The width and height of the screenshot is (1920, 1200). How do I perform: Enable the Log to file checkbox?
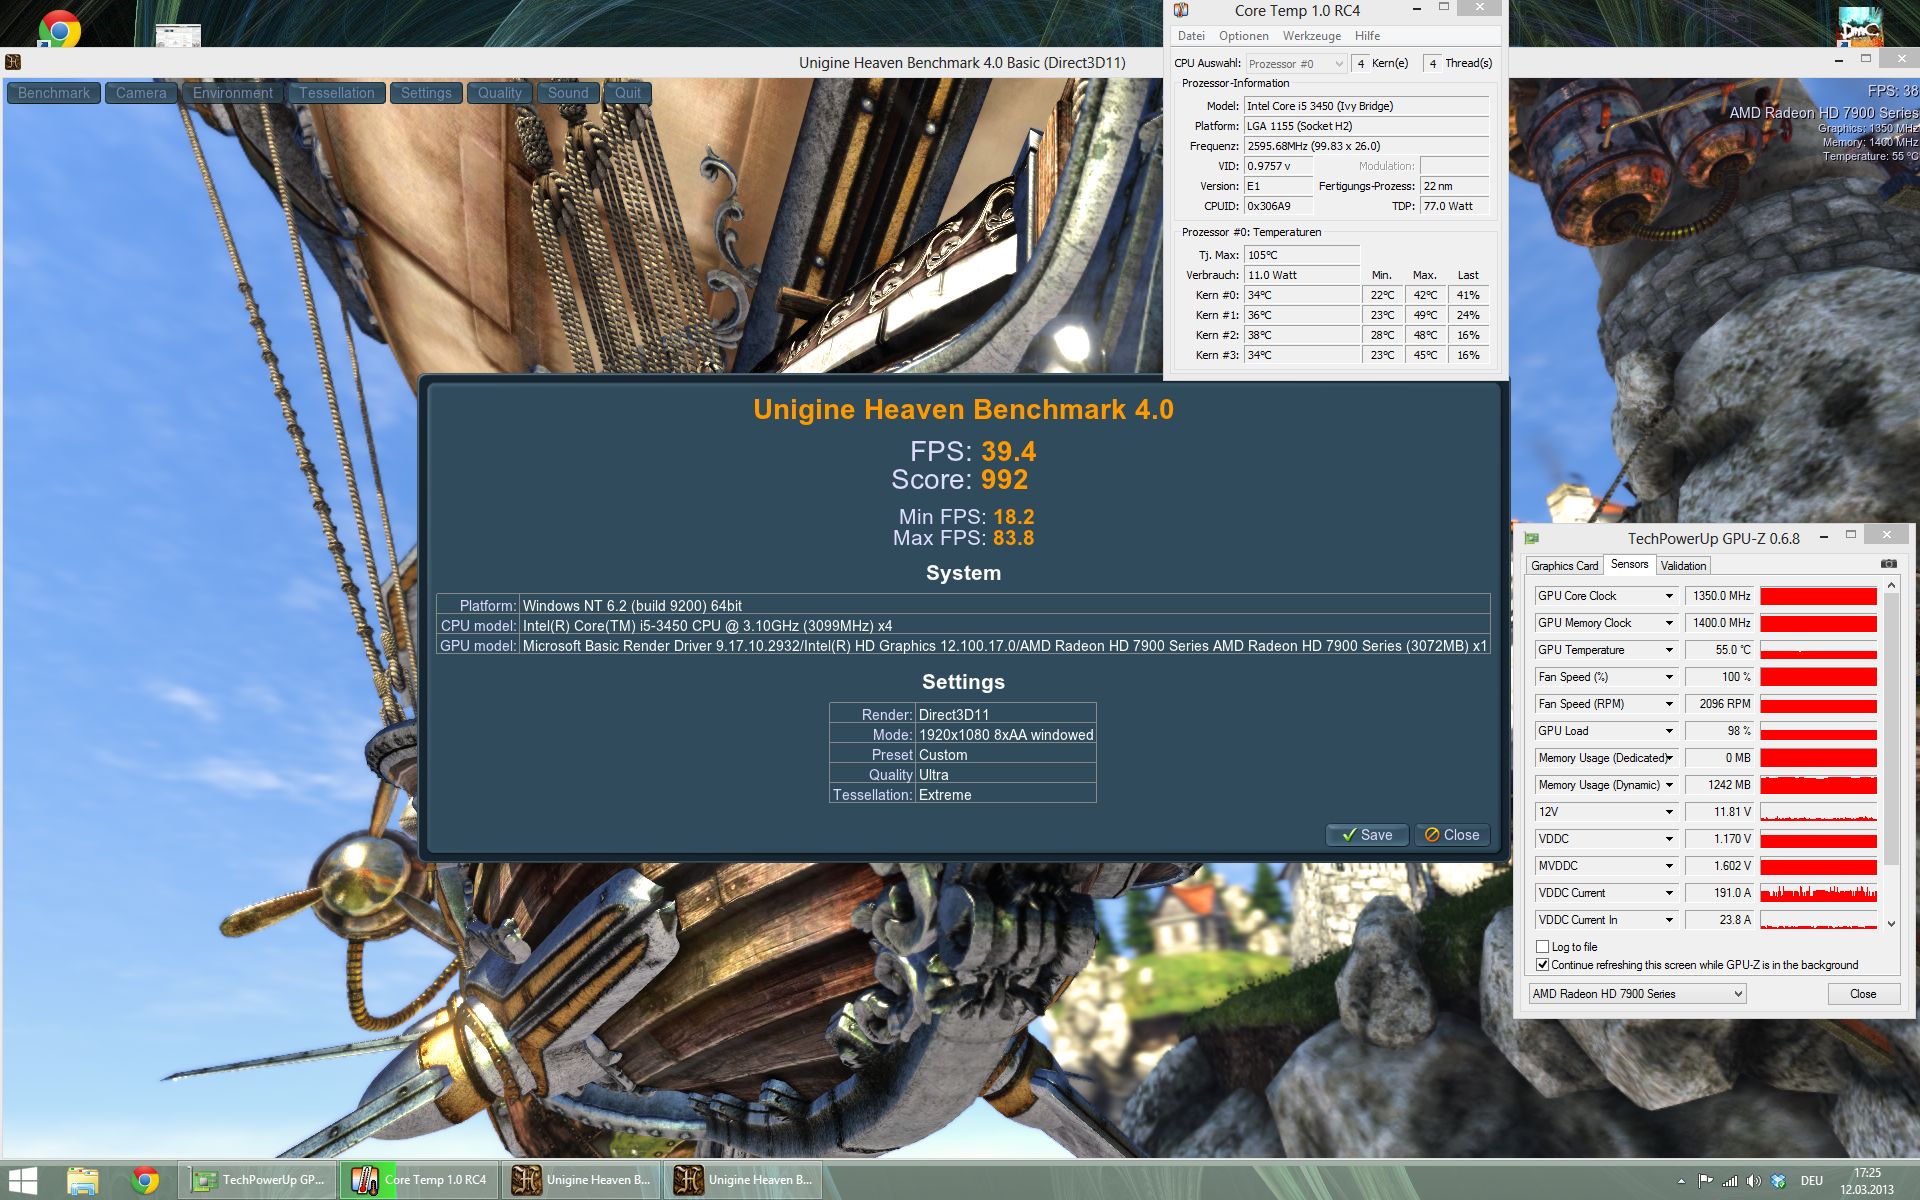[x=1542, y=946]
